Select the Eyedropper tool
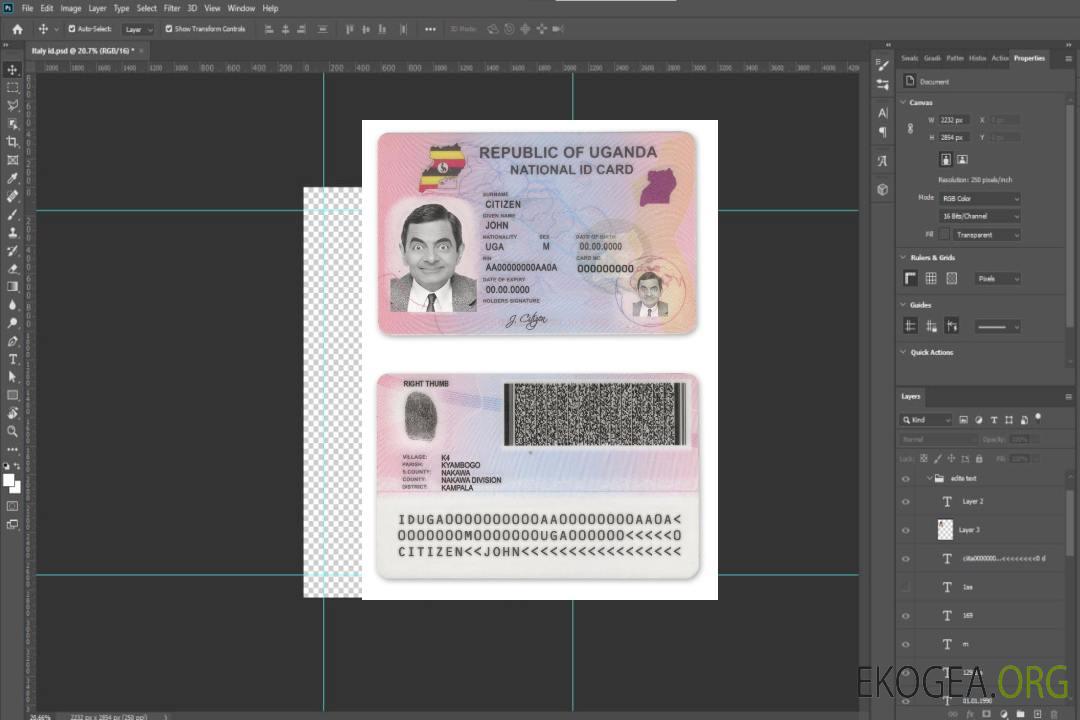The image size is (1080, 720). [12, 178]
